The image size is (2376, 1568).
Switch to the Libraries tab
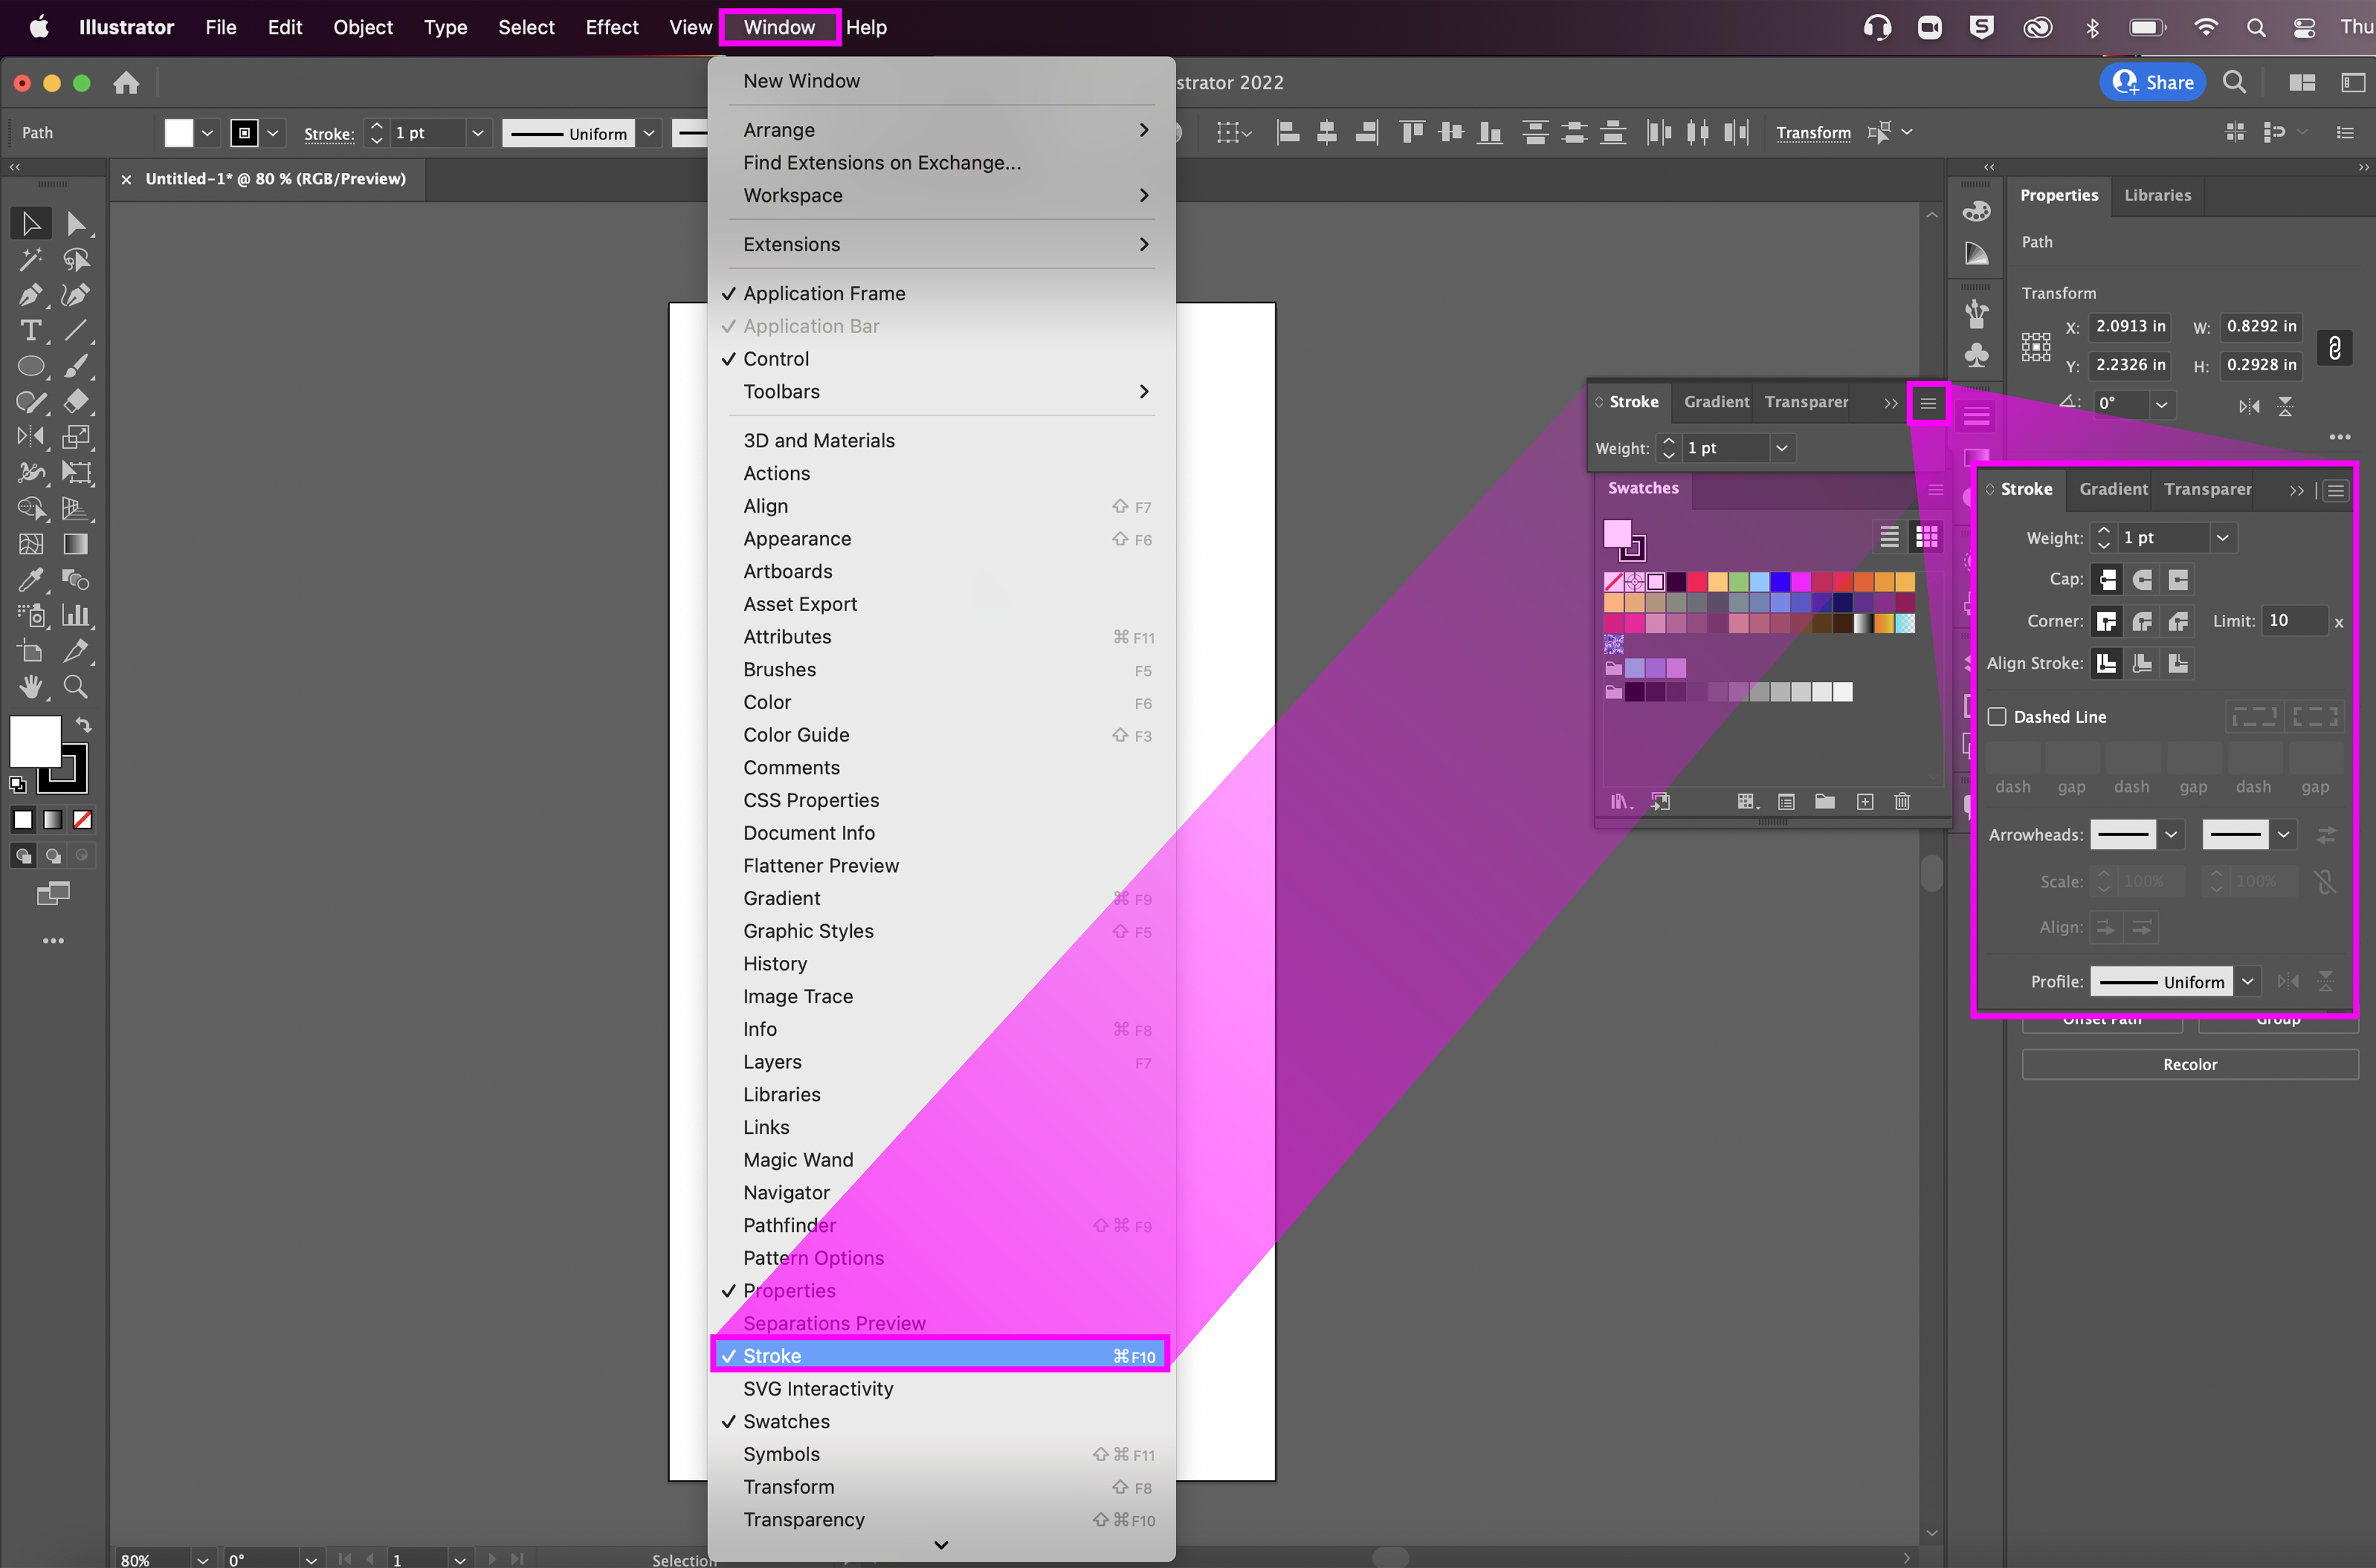(x=2157, y=195)
